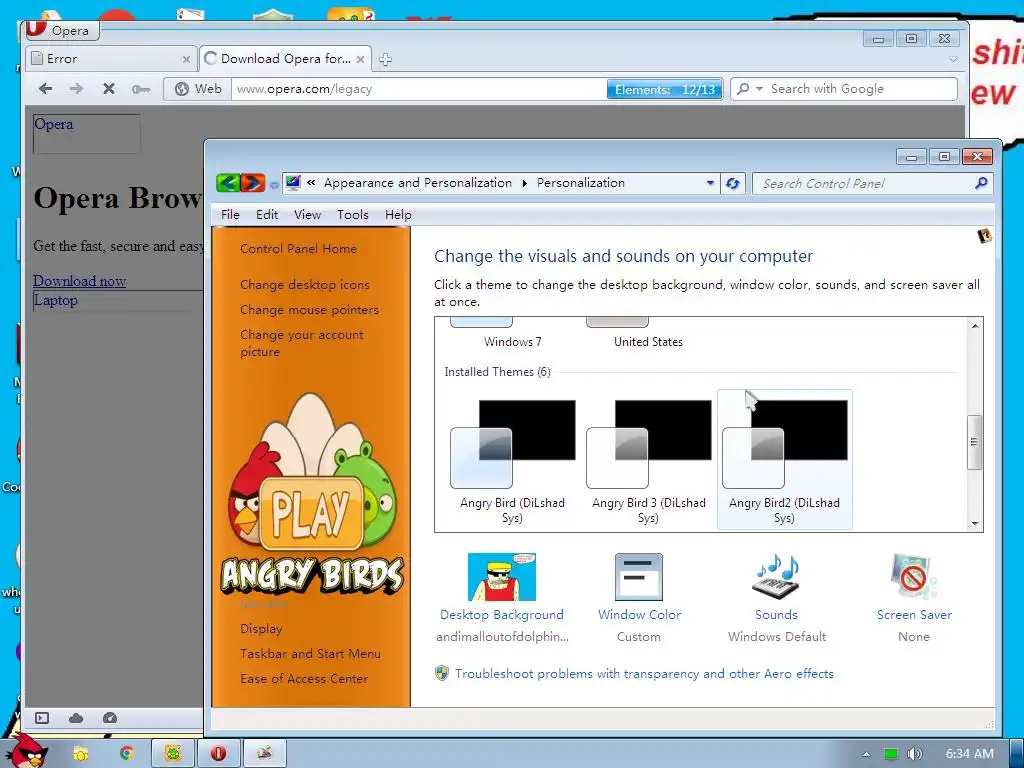The height and width of the screenshot is (768, 1024).
Task: Click Appearance and Personalization breadcrumb
Action: click(418, 183)
